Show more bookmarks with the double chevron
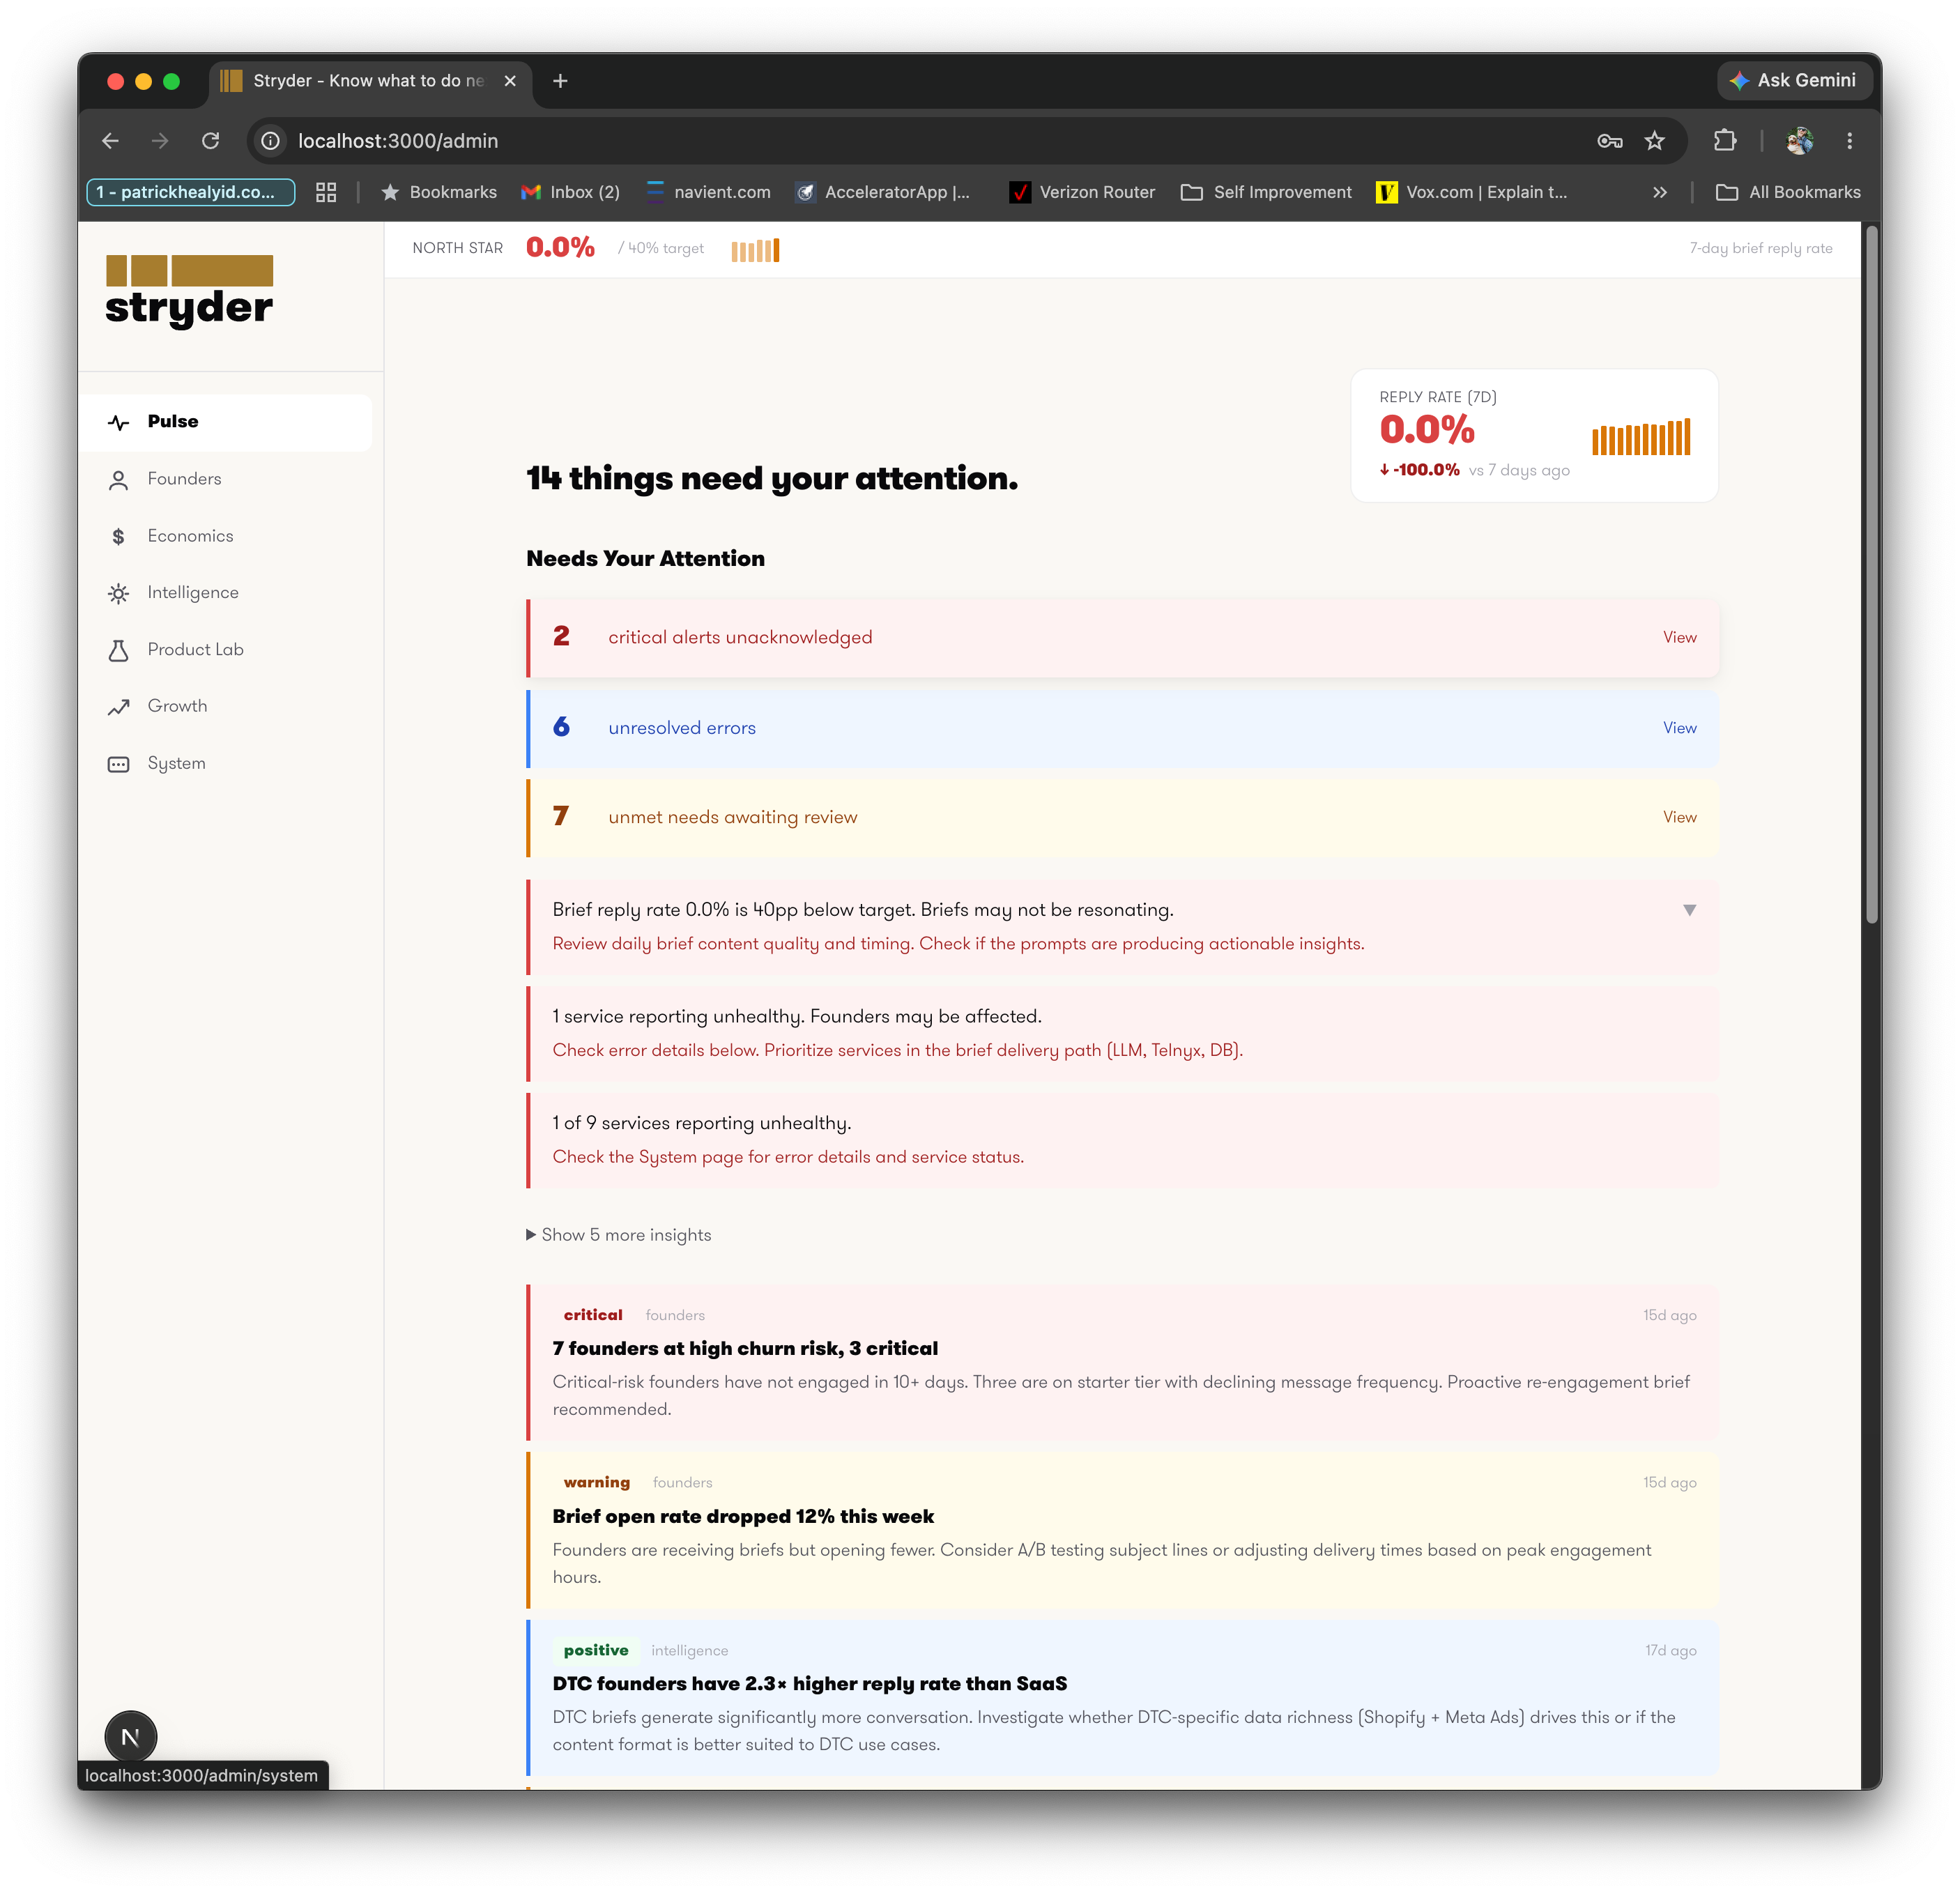The image size is (1960, 1893). (1660, 193)
